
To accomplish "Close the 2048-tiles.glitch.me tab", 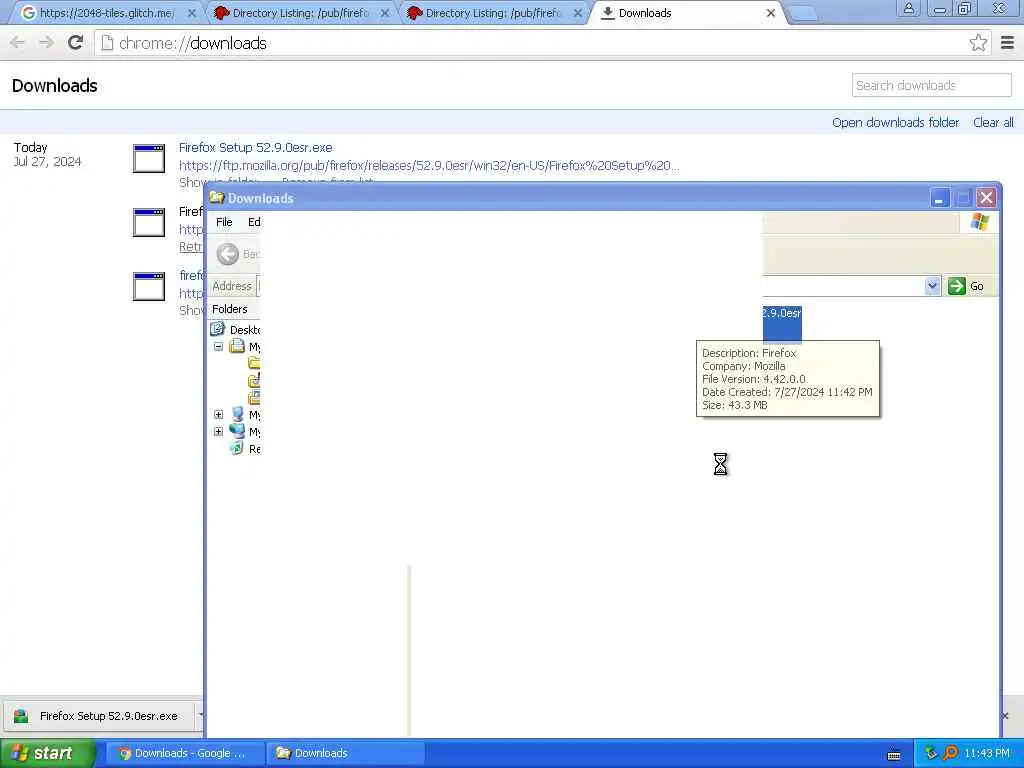I will click(x=191, y=13).
